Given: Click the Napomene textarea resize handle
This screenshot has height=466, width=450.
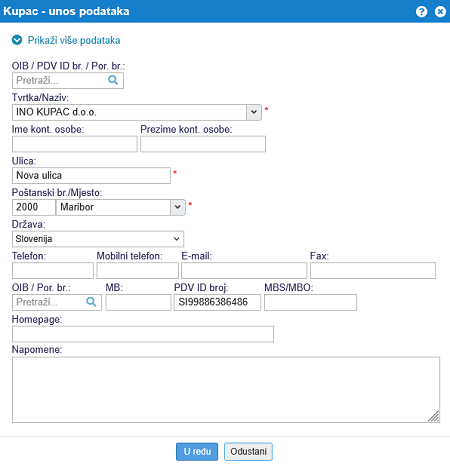Looking at the screenshot, I should point(434,416).
